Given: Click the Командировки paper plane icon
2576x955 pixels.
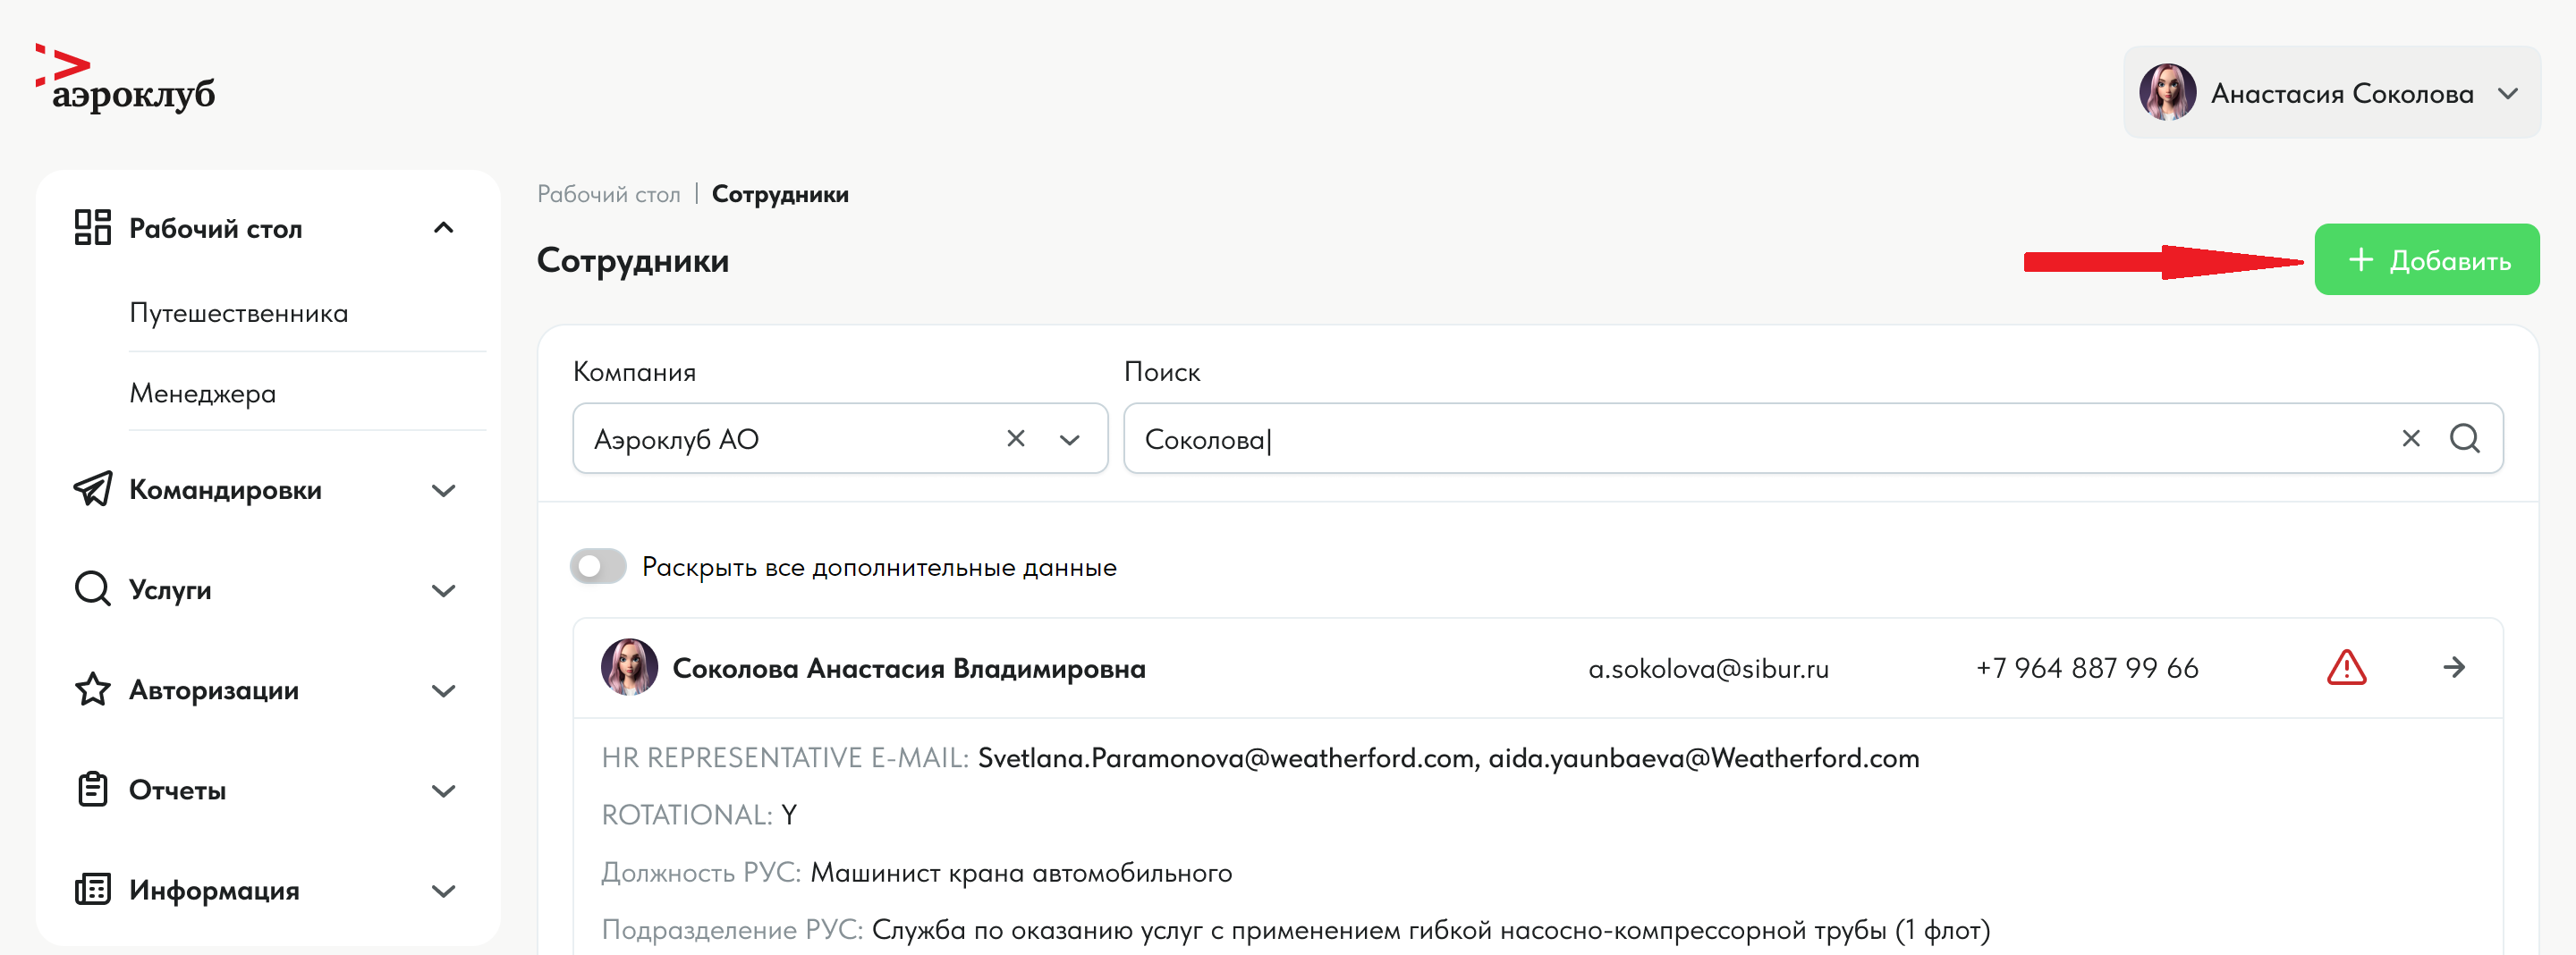Looking at the screenshot, I should tap(93, 490).
